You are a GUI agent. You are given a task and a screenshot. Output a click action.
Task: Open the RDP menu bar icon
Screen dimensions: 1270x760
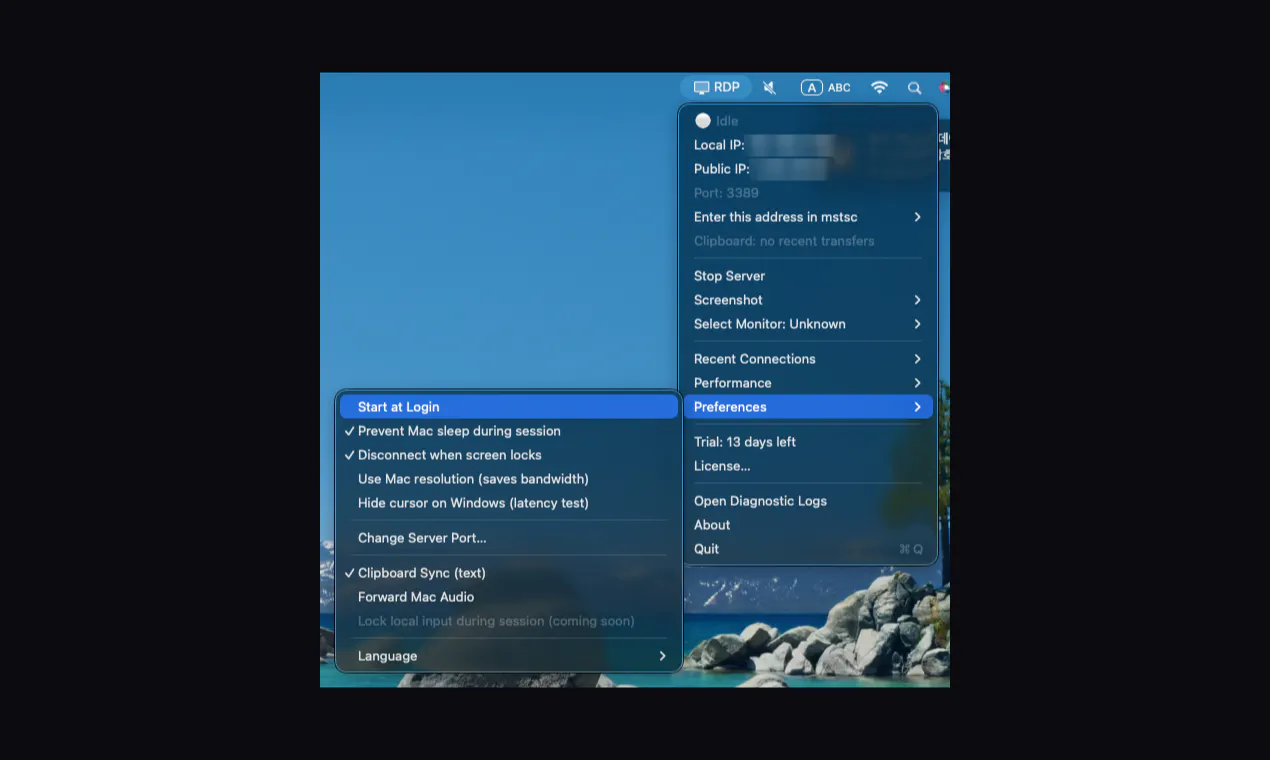pyautogui.click(x=716, y=87)
